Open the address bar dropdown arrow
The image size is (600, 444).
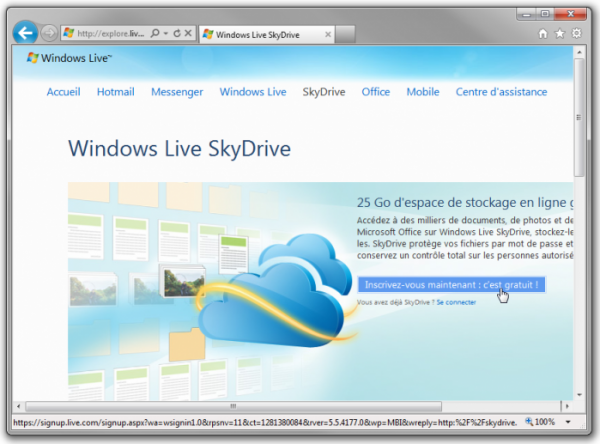pos(166,34)
